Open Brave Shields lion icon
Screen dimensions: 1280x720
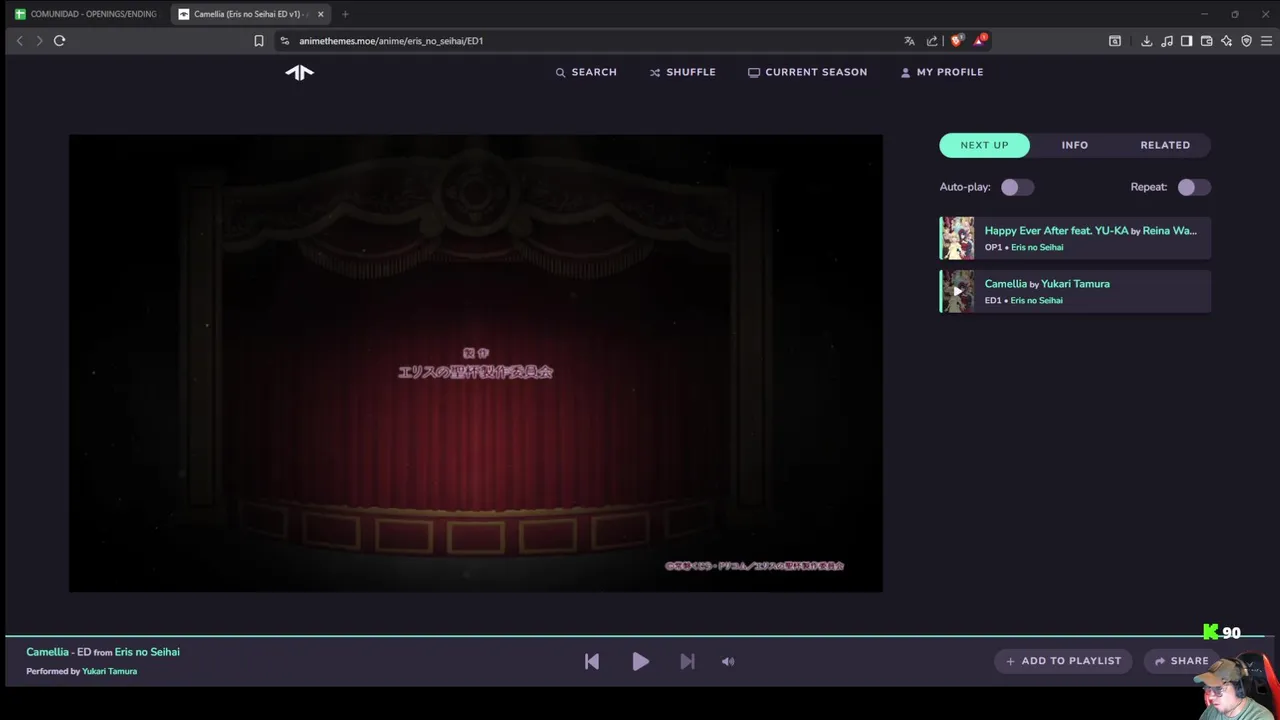click(956, 41)
